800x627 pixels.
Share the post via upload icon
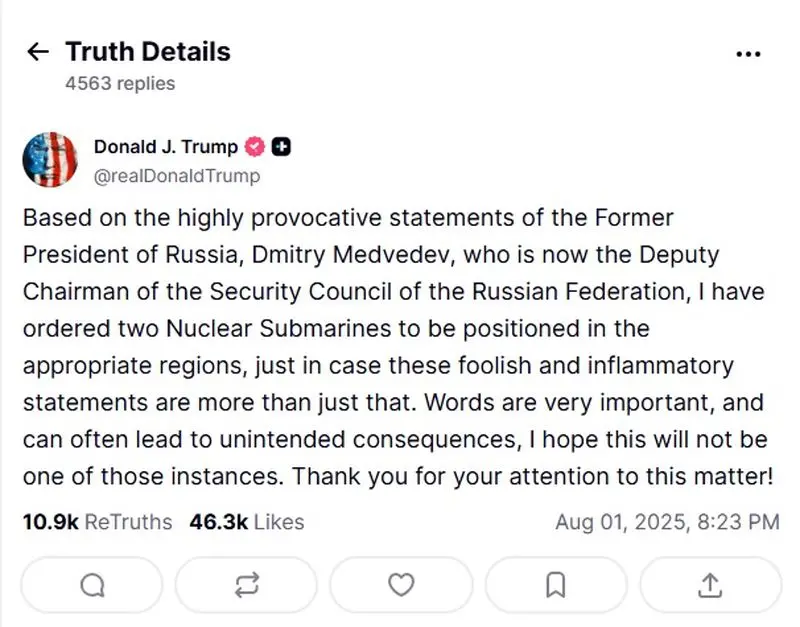(710, 585)
